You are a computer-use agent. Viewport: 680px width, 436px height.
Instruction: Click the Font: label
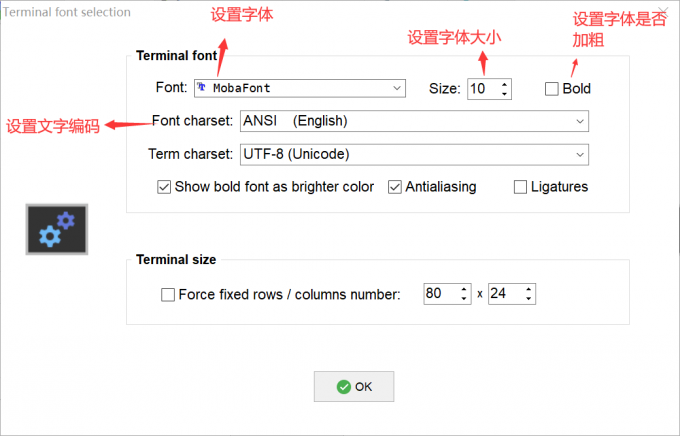coord(171,87)
